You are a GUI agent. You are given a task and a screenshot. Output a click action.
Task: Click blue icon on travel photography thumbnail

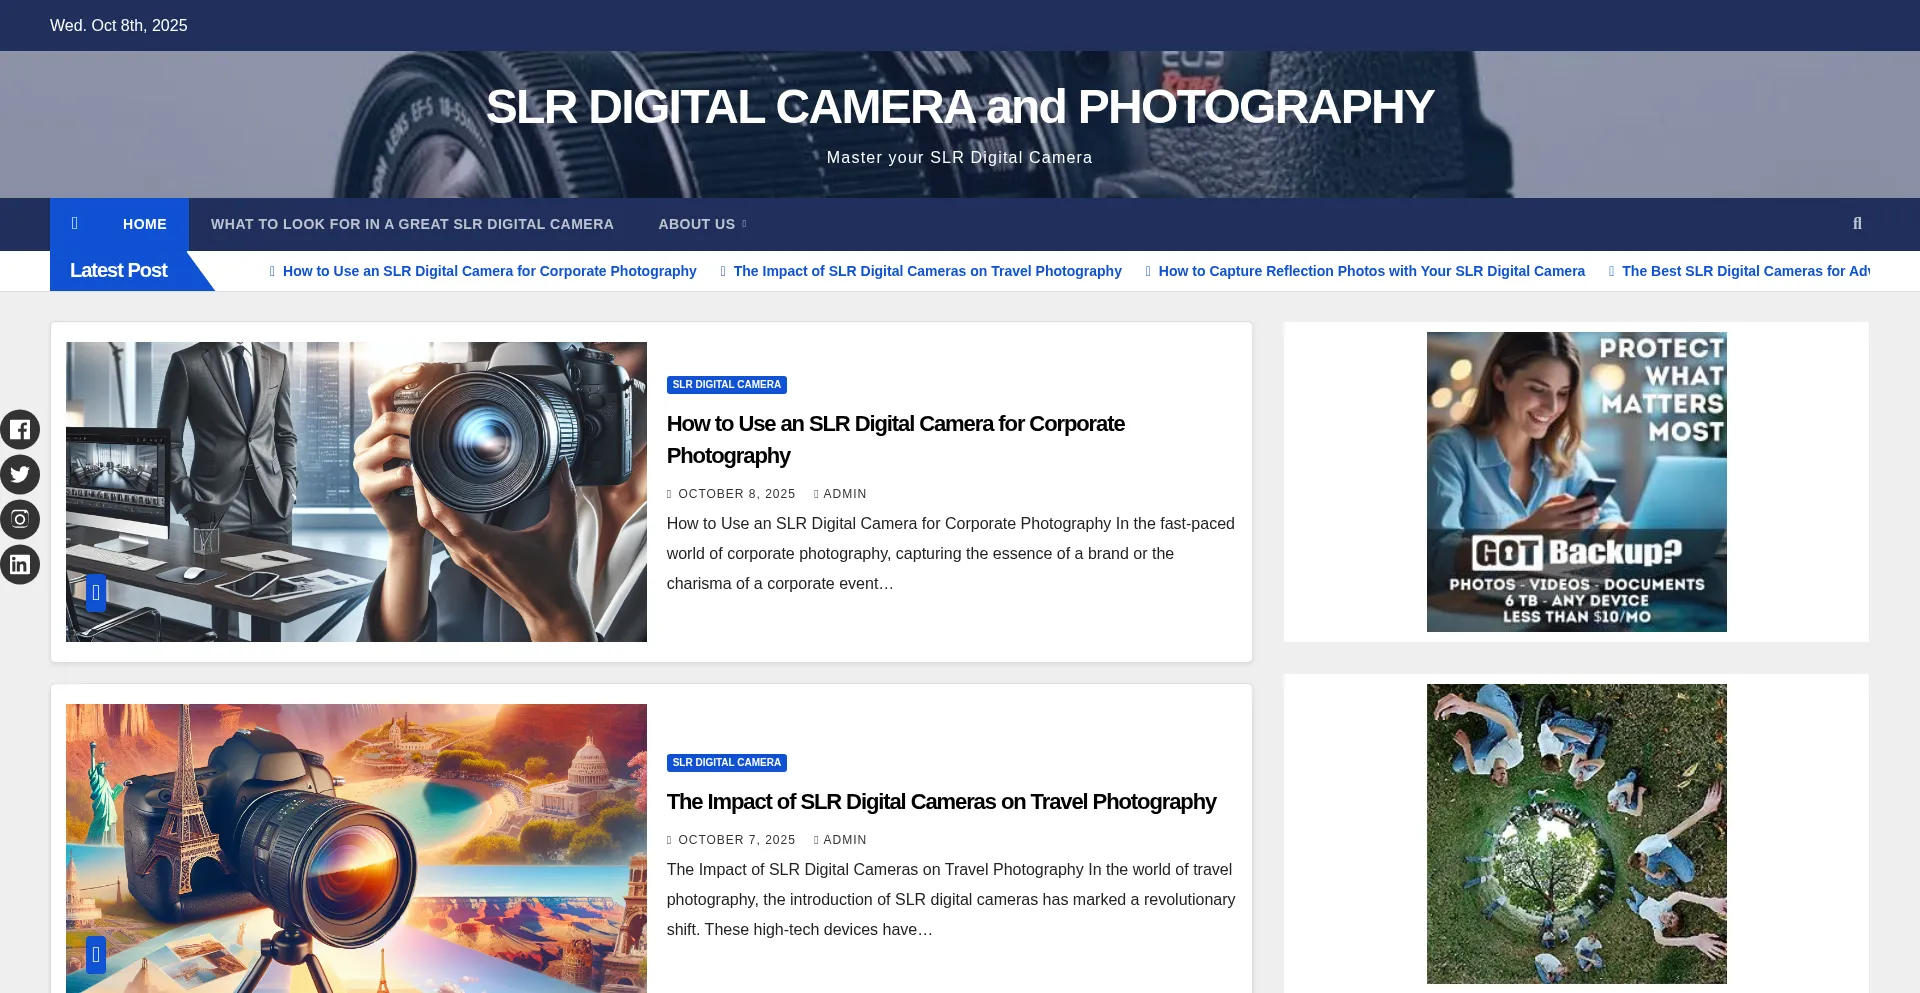point(96,955)
